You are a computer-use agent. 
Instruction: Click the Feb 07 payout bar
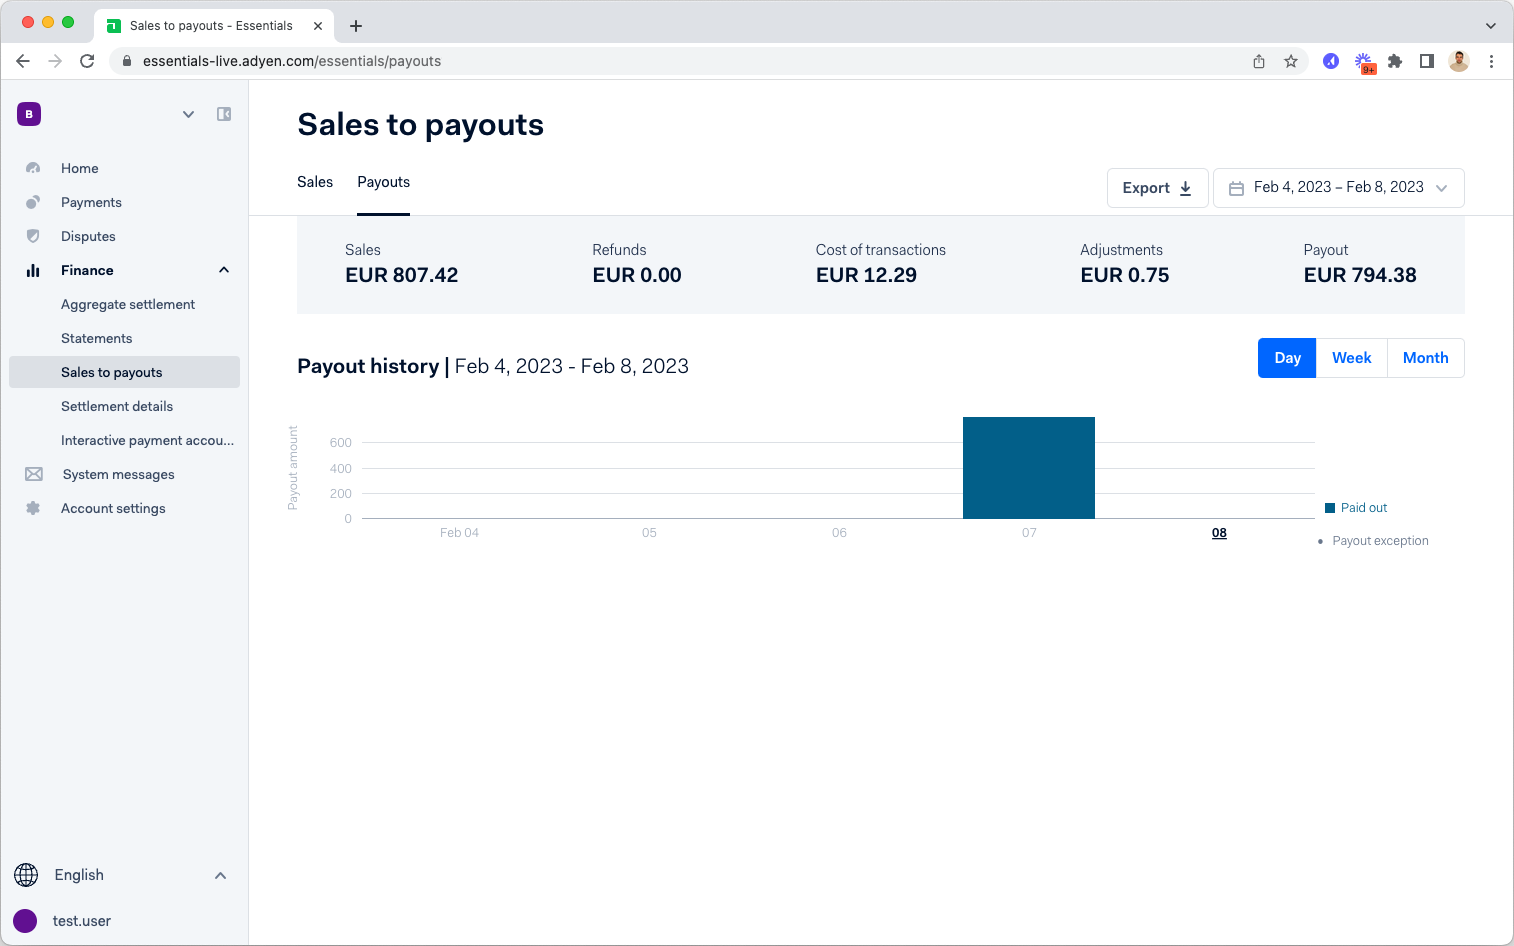[1029, 468]
